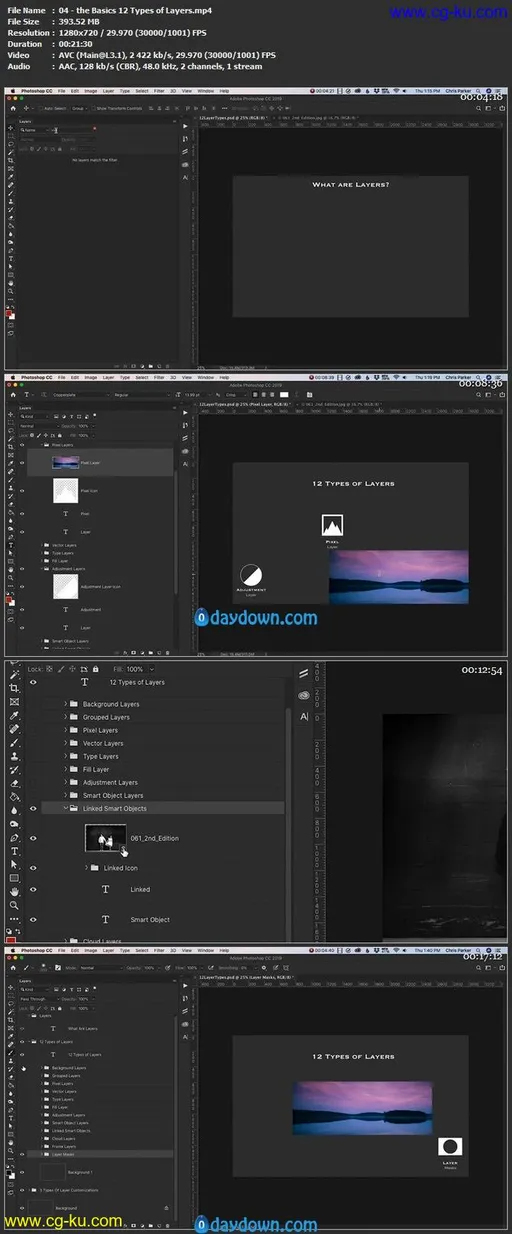The width and height of the screenshot is (512, 1234).
Task: Open File menu in 00:08:36 frame
Action: tap(61, 377)
